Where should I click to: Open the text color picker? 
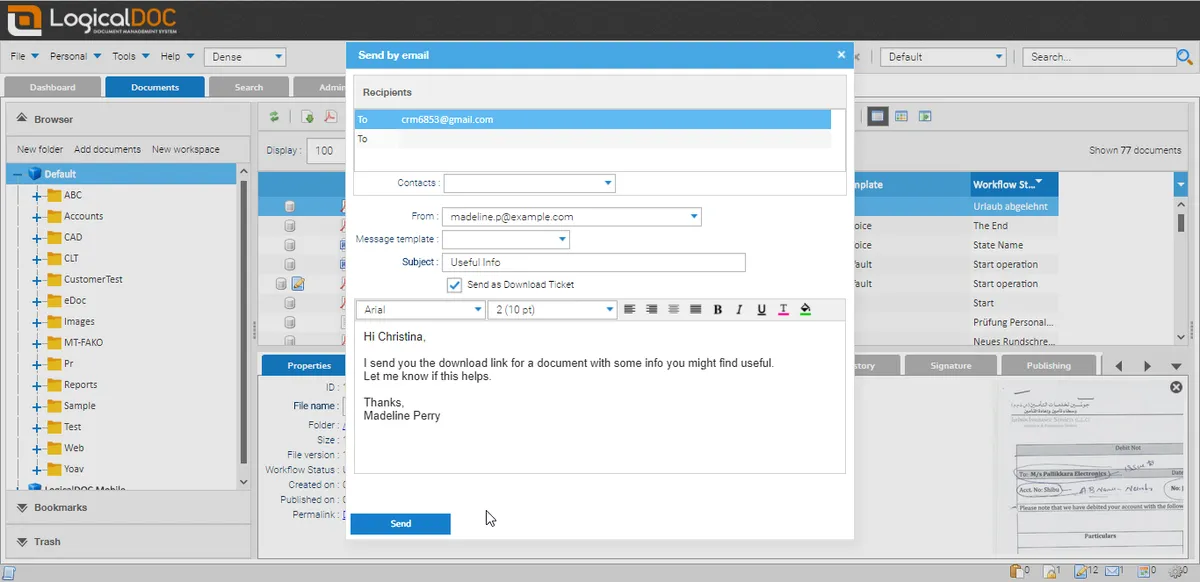(783, 310)
